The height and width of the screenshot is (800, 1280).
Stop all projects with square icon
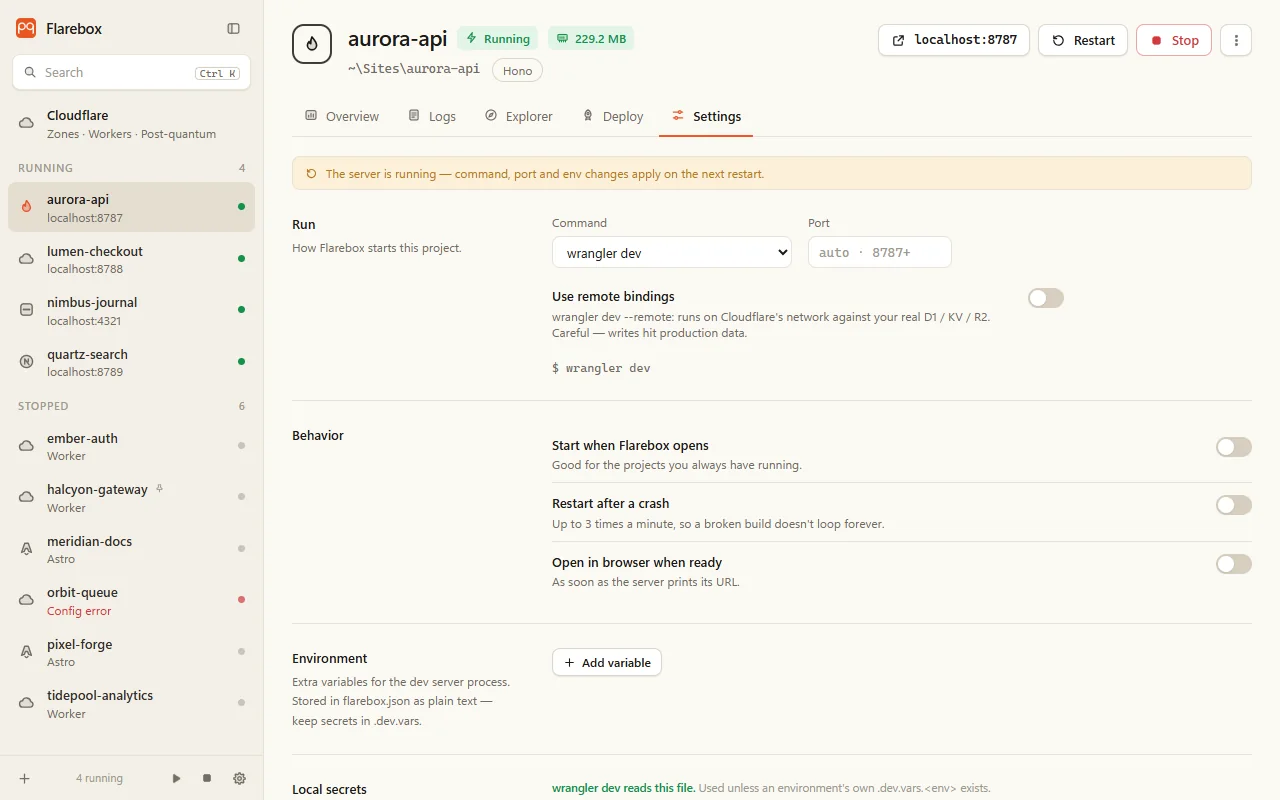click(x=207, y=778)
